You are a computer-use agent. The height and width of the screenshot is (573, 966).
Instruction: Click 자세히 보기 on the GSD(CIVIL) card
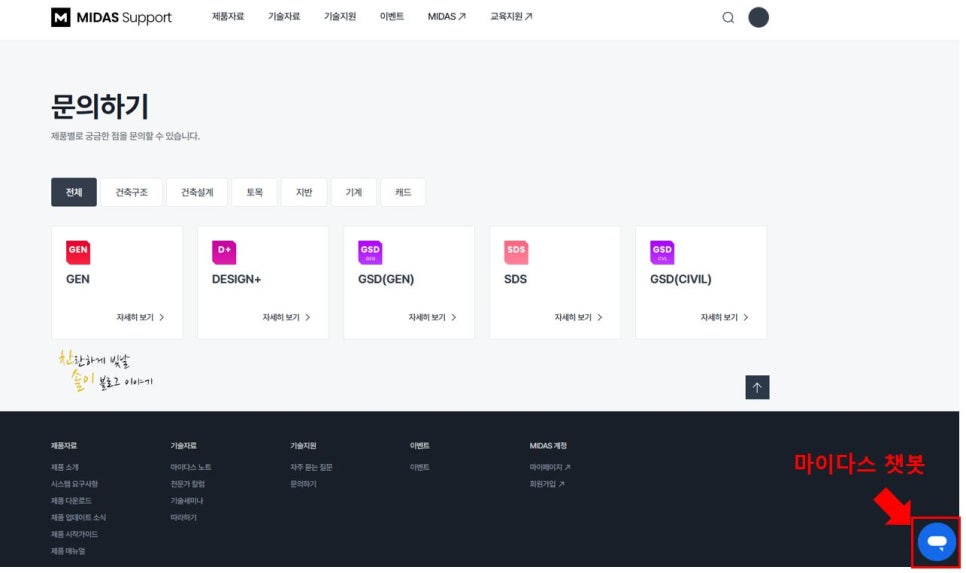724,317
